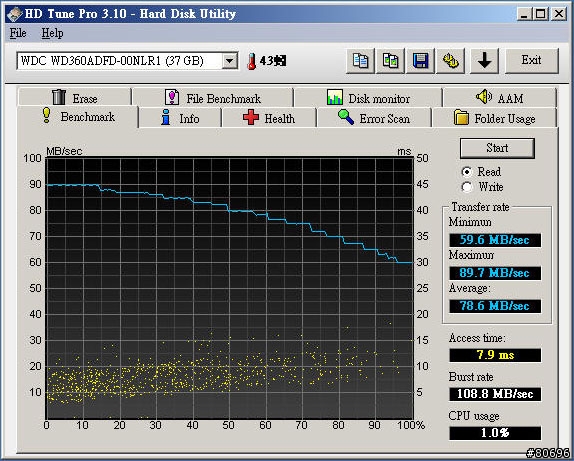
Task: Click the floppy disk save screenshot icon
Action: click(x=421, y=61)
